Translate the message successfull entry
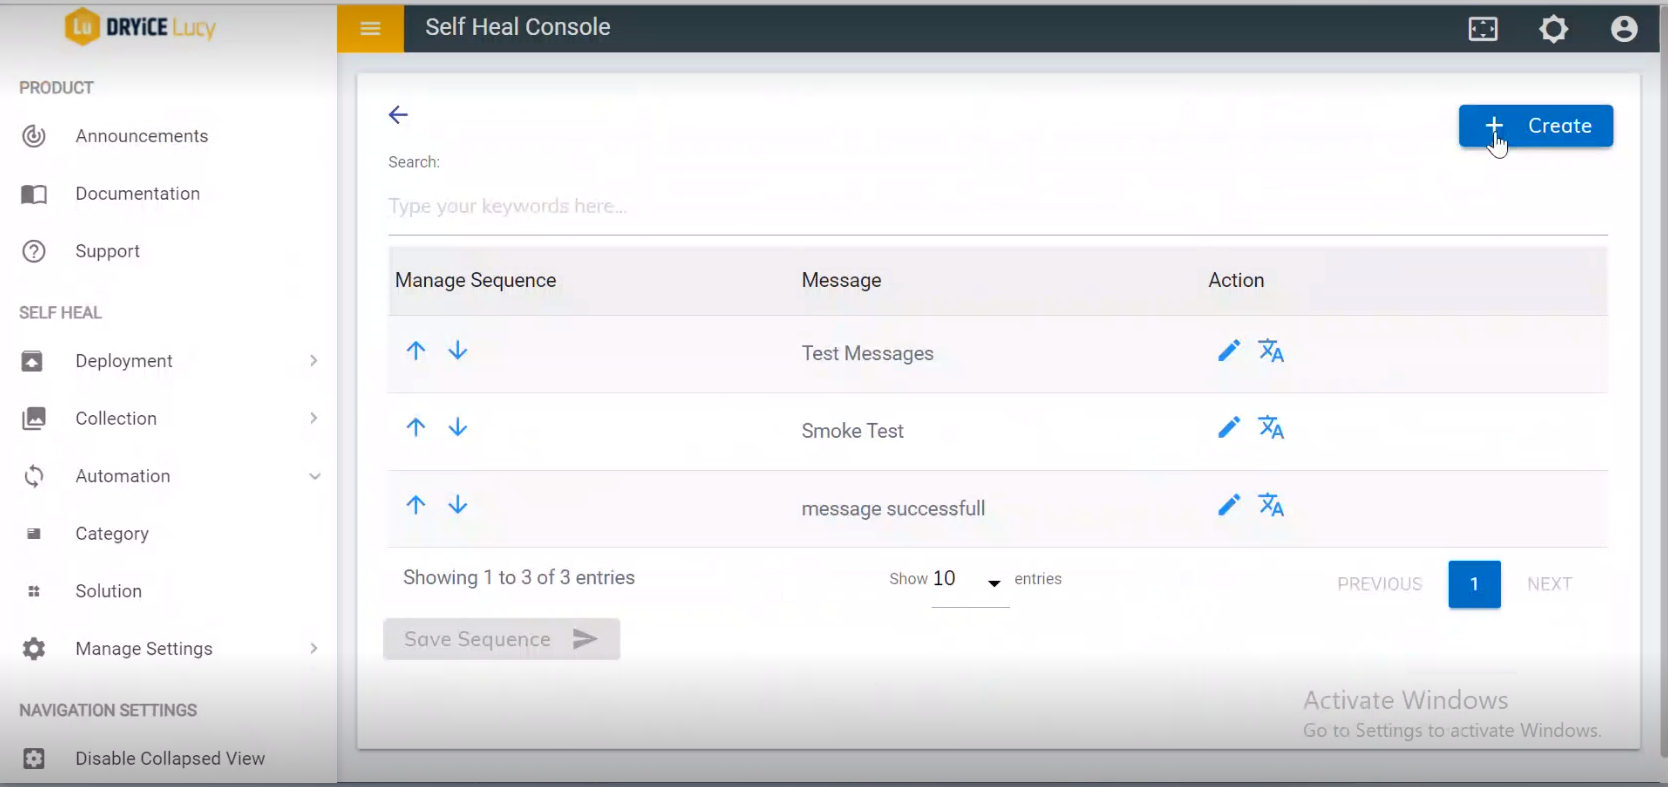 (1271, 505)
